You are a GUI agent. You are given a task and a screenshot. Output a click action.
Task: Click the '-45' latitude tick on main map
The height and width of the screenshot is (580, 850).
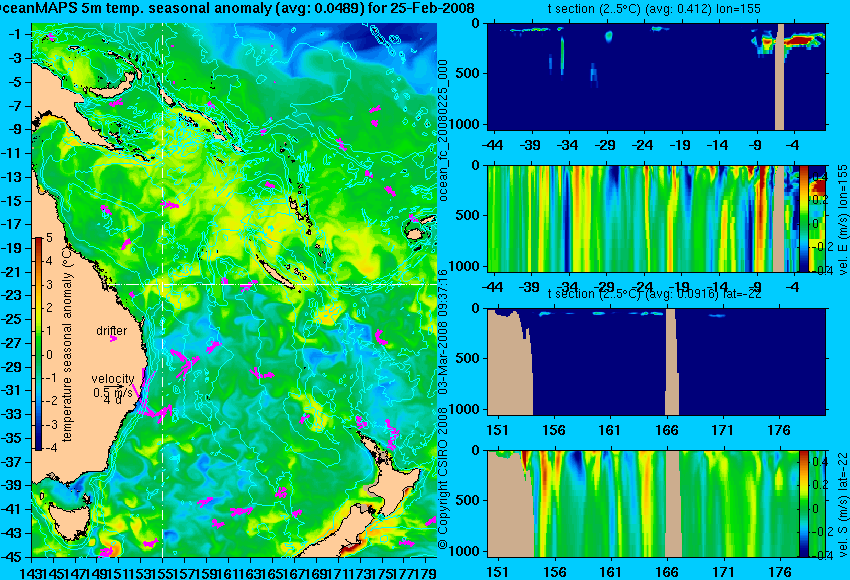click(x=13, y=556)
